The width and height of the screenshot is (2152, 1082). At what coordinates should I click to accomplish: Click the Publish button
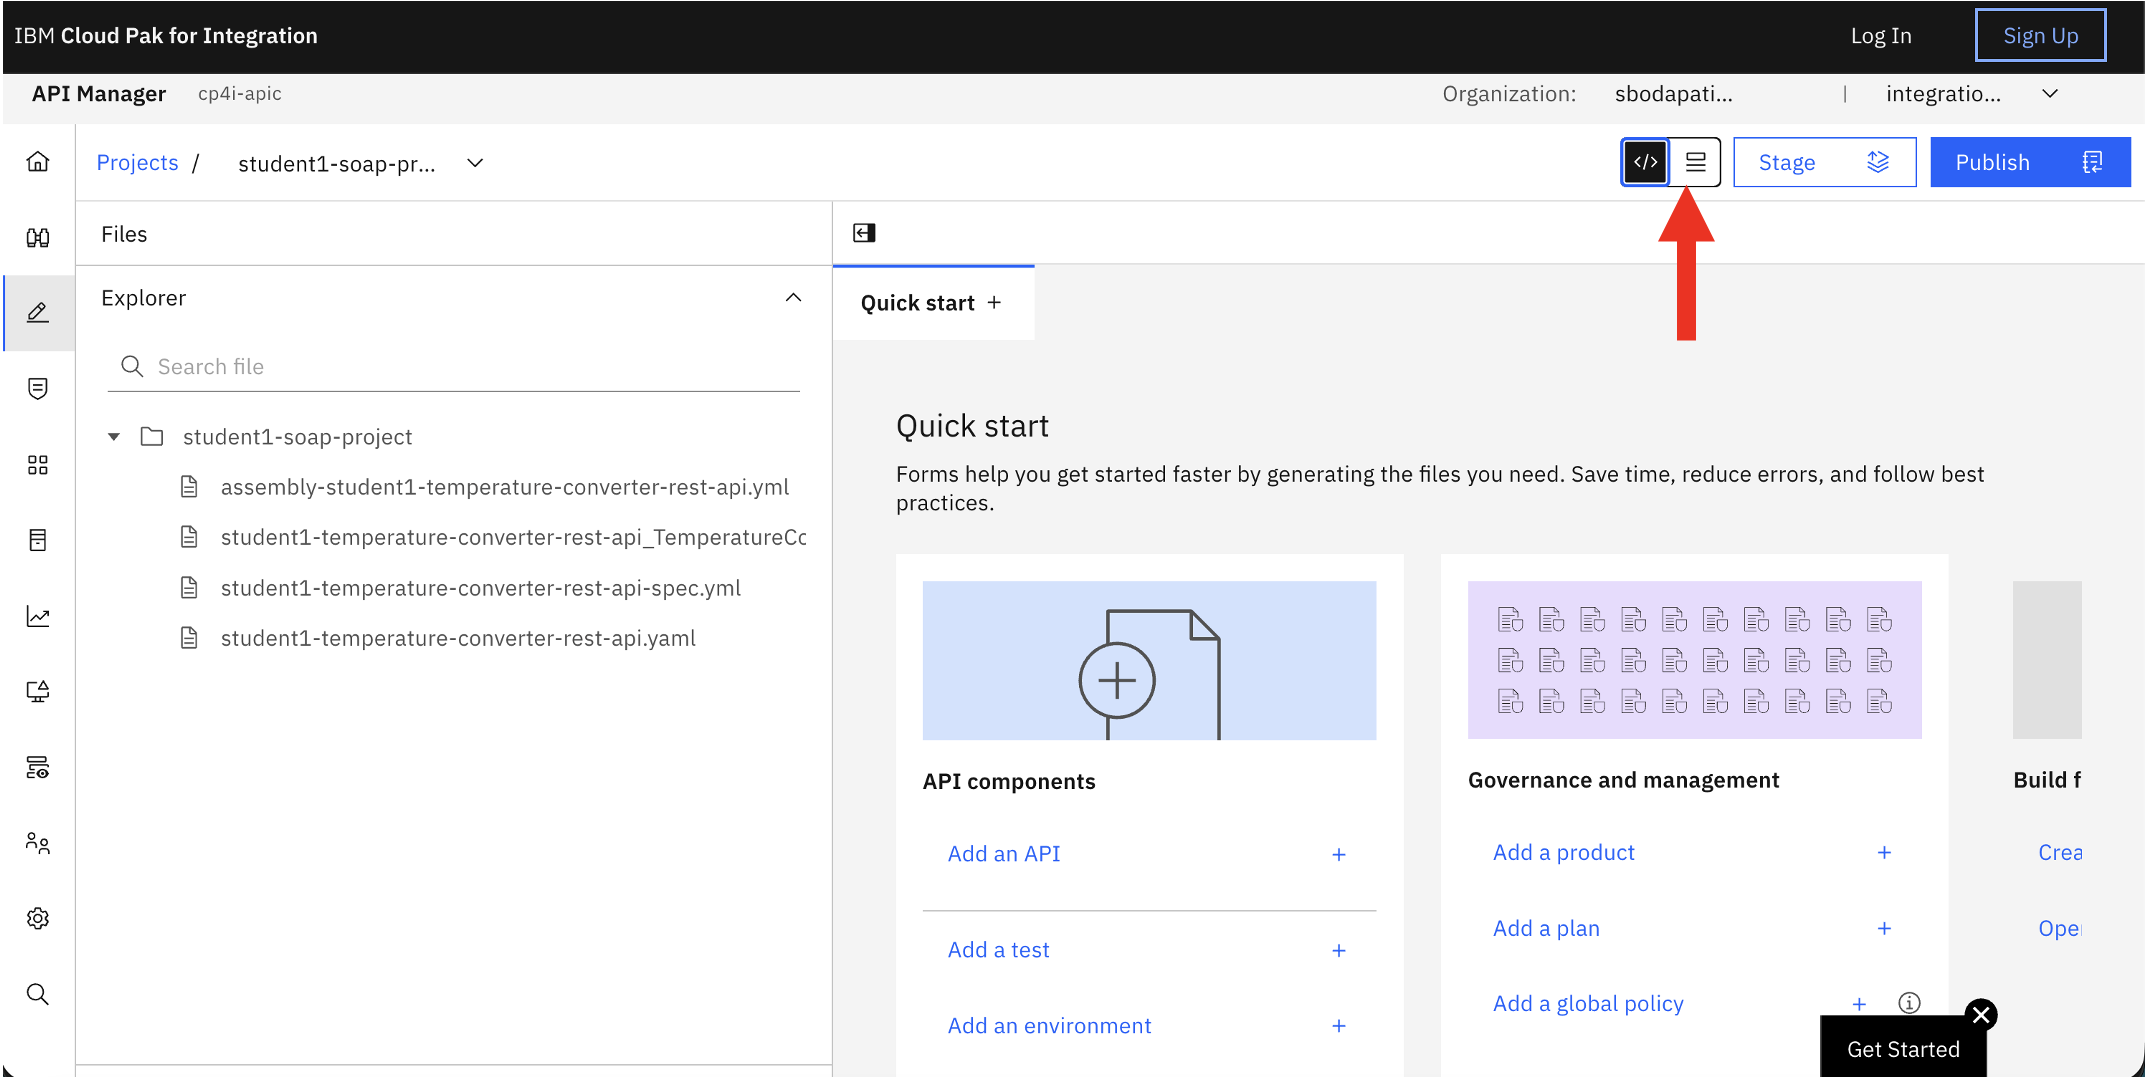pos(2030,162)
